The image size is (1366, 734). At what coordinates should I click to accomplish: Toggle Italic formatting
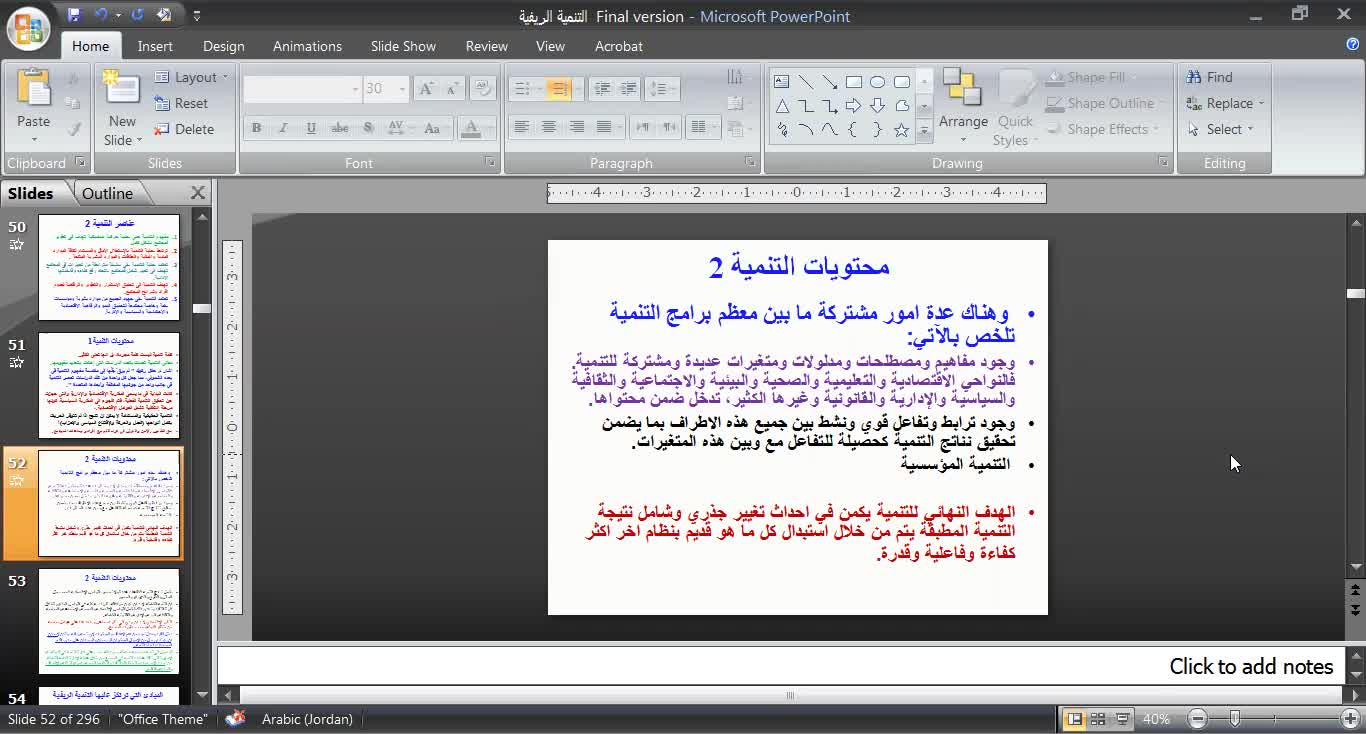(283, 128)
